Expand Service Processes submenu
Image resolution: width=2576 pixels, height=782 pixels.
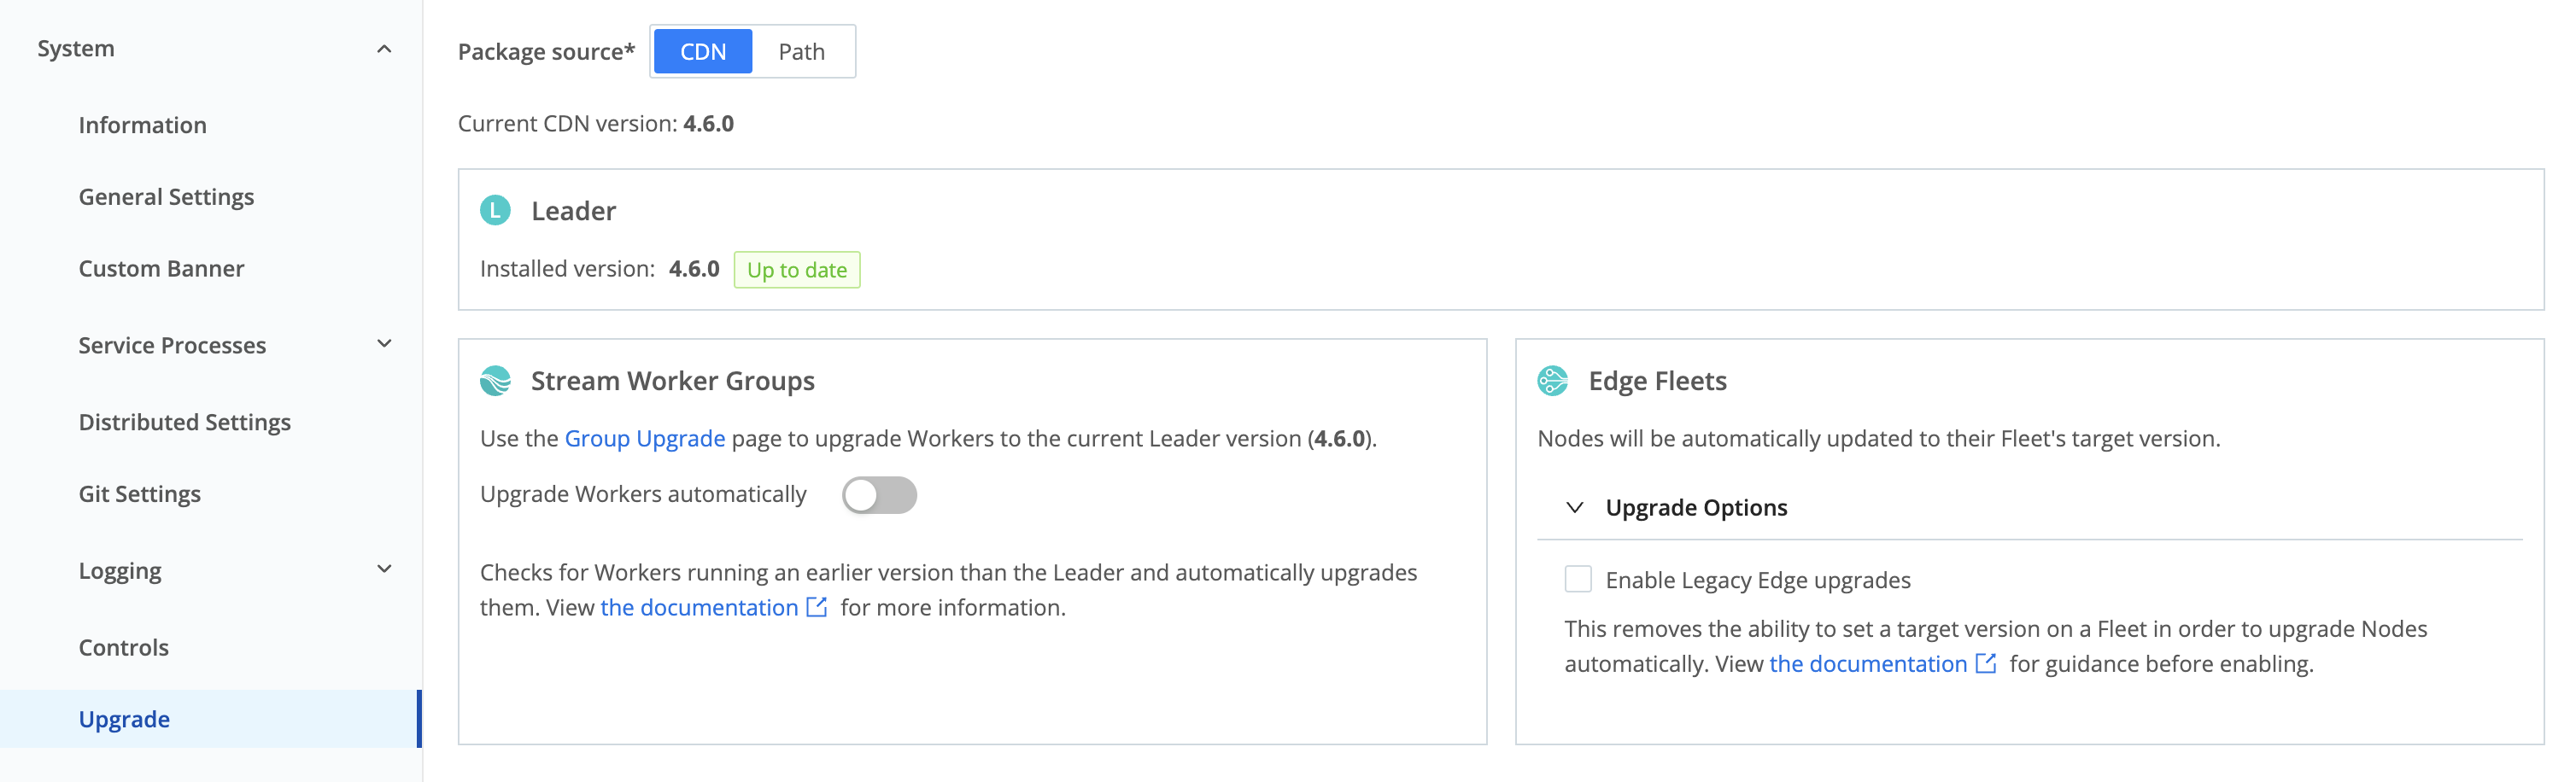click(x=384, y=344)
